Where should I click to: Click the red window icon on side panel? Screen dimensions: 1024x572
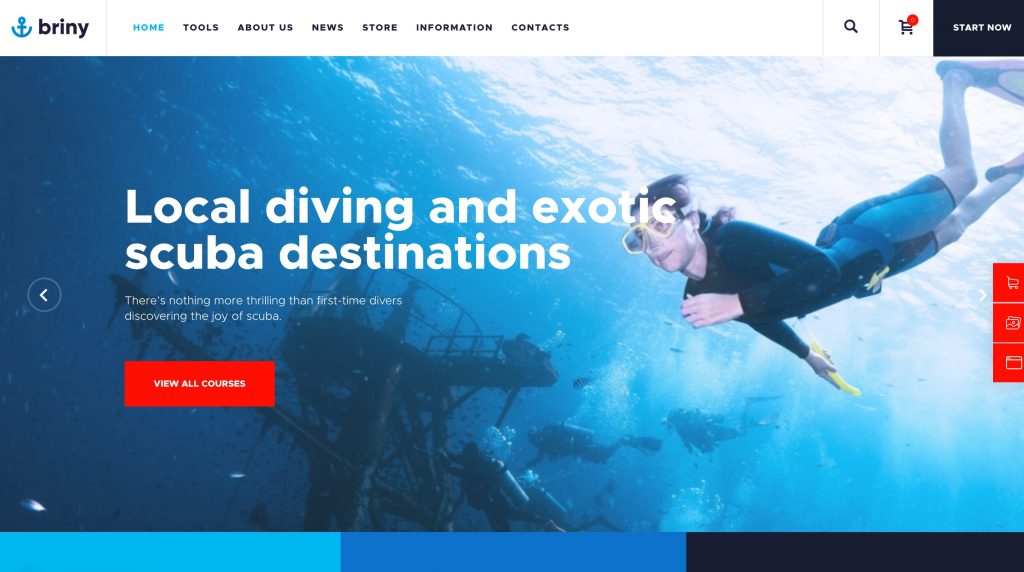(1012, 362)
